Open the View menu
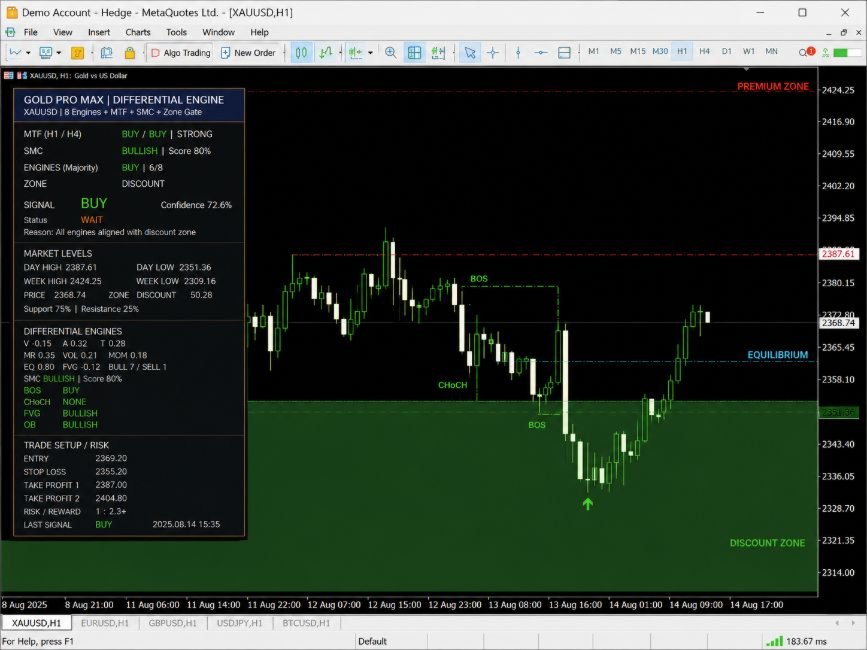The width and height of the screenshot is (867, 650). (62, 32)
